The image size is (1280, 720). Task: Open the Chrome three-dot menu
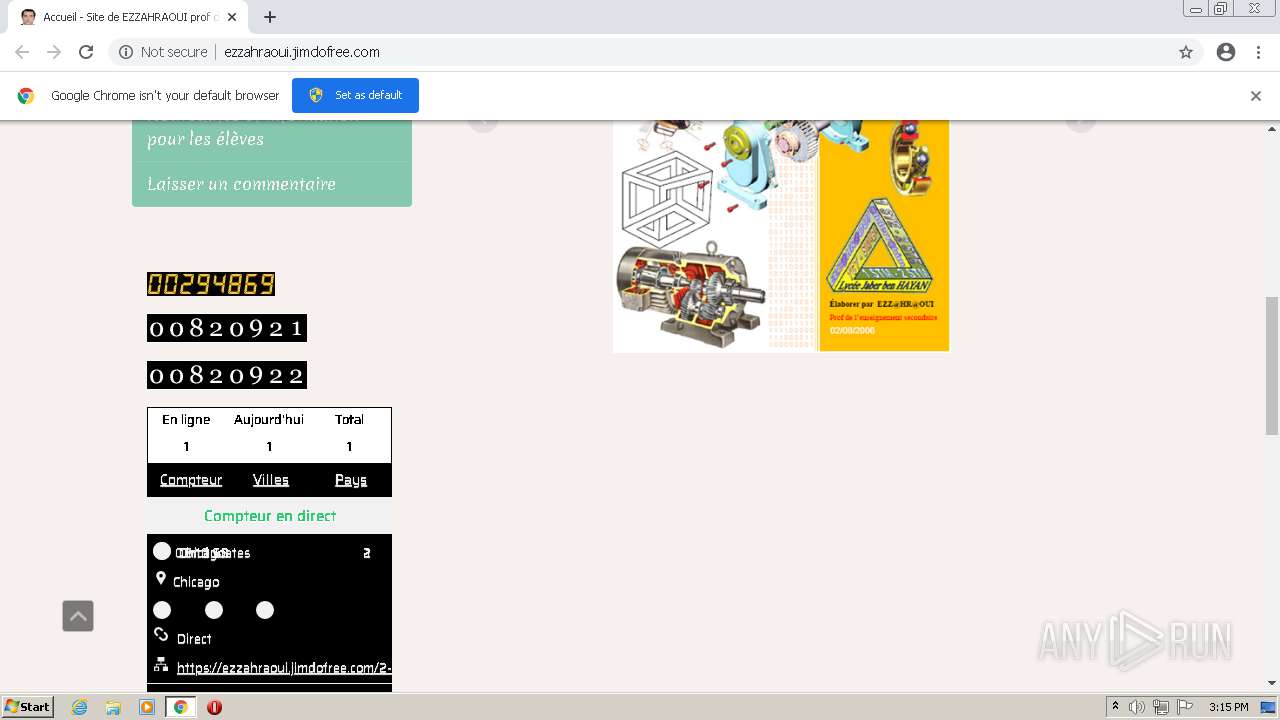tap(1259, 52)
